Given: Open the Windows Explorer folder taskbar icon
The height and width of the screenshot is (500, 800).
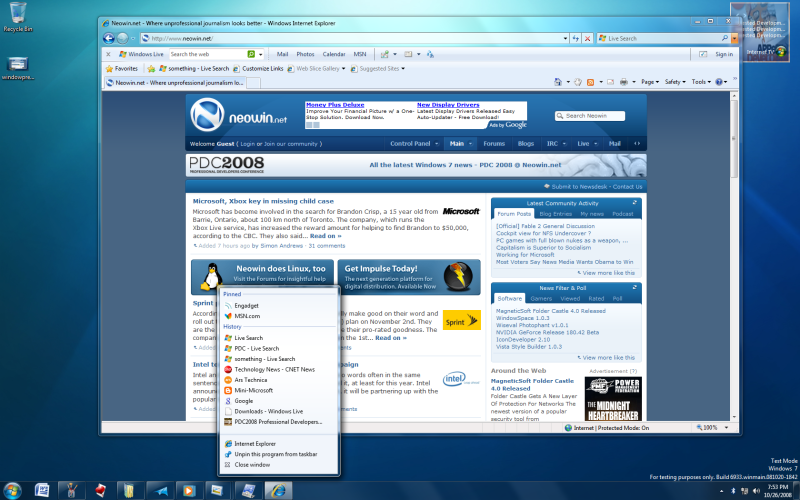Looking at the screenshot, I should 129,491.
